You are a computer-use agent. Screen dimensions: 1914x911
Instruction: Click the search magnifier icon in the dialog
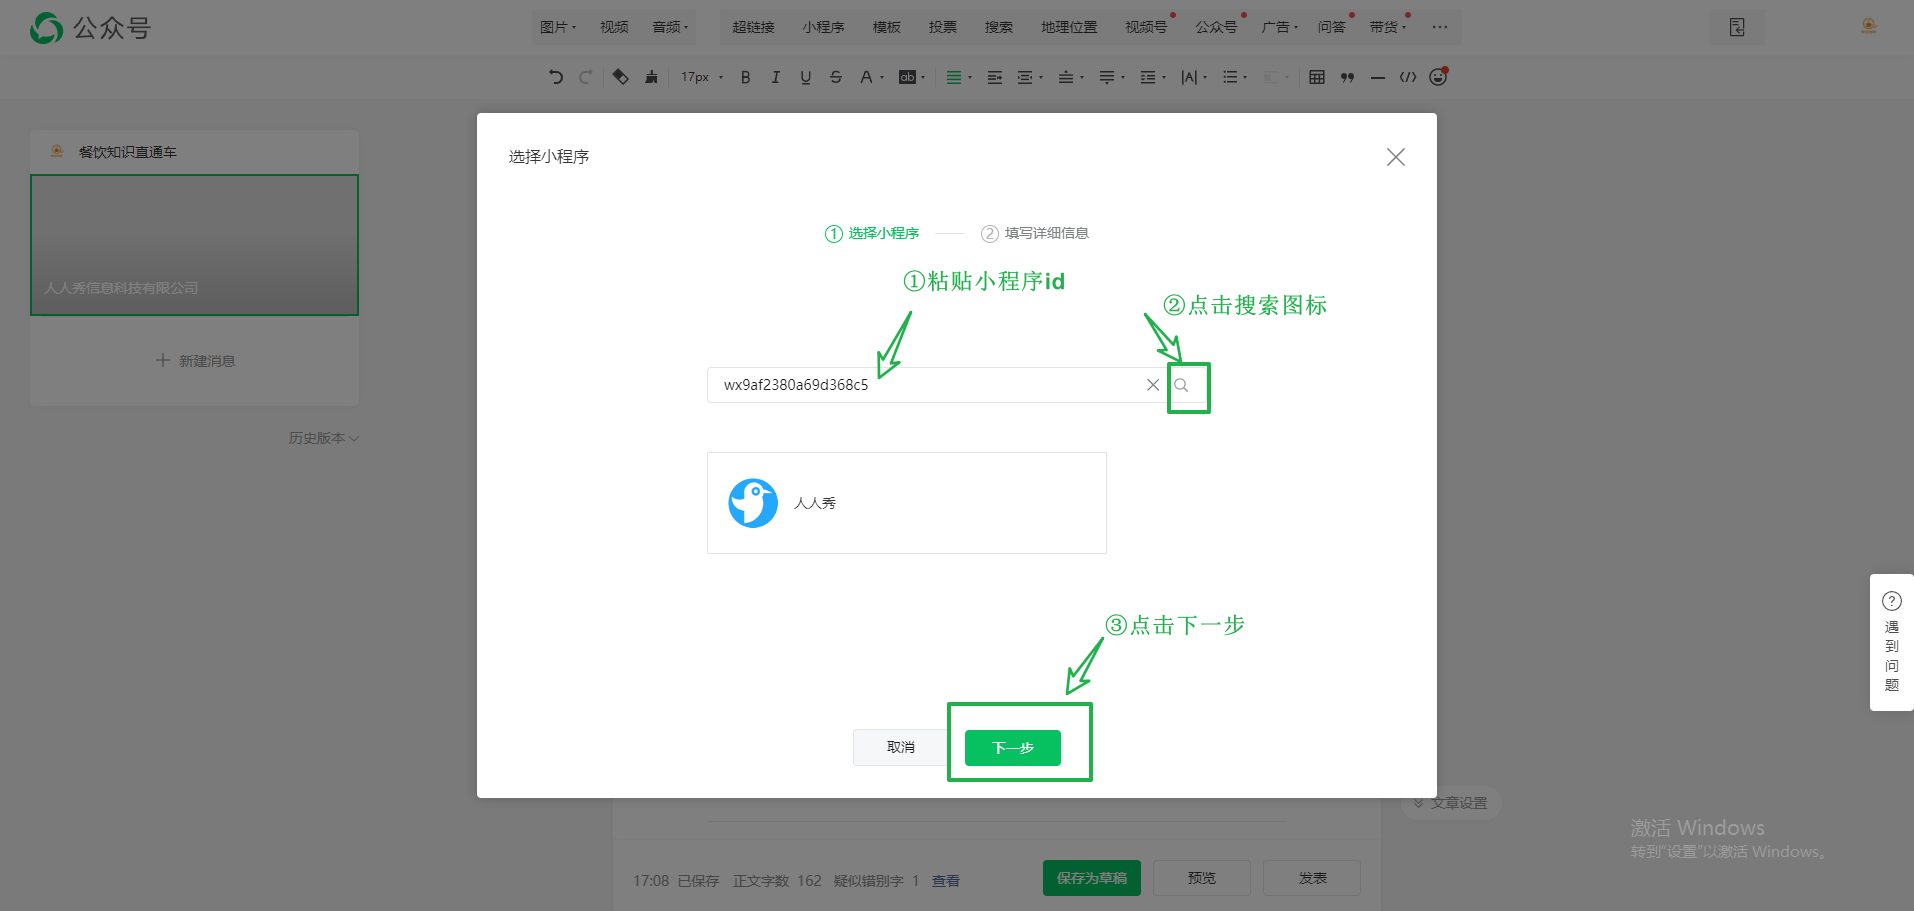tap(1181, 385)
